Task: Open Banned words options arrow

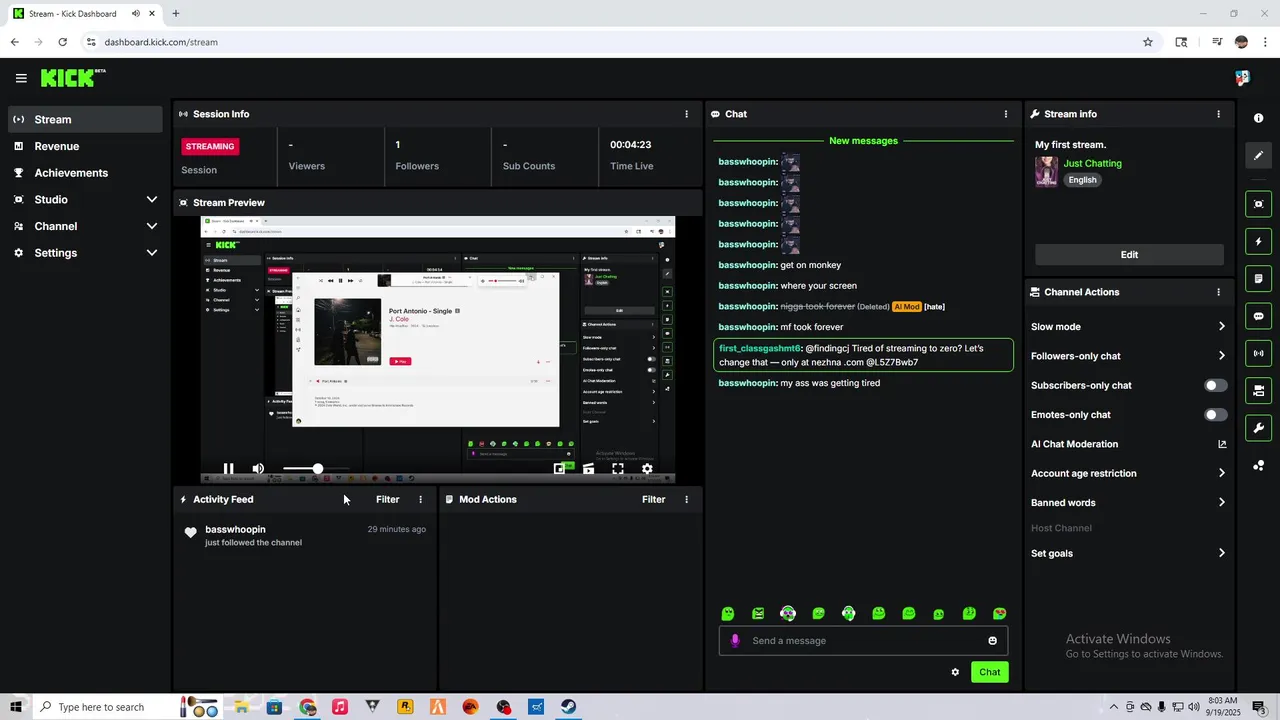Action: pos(1221,502)
